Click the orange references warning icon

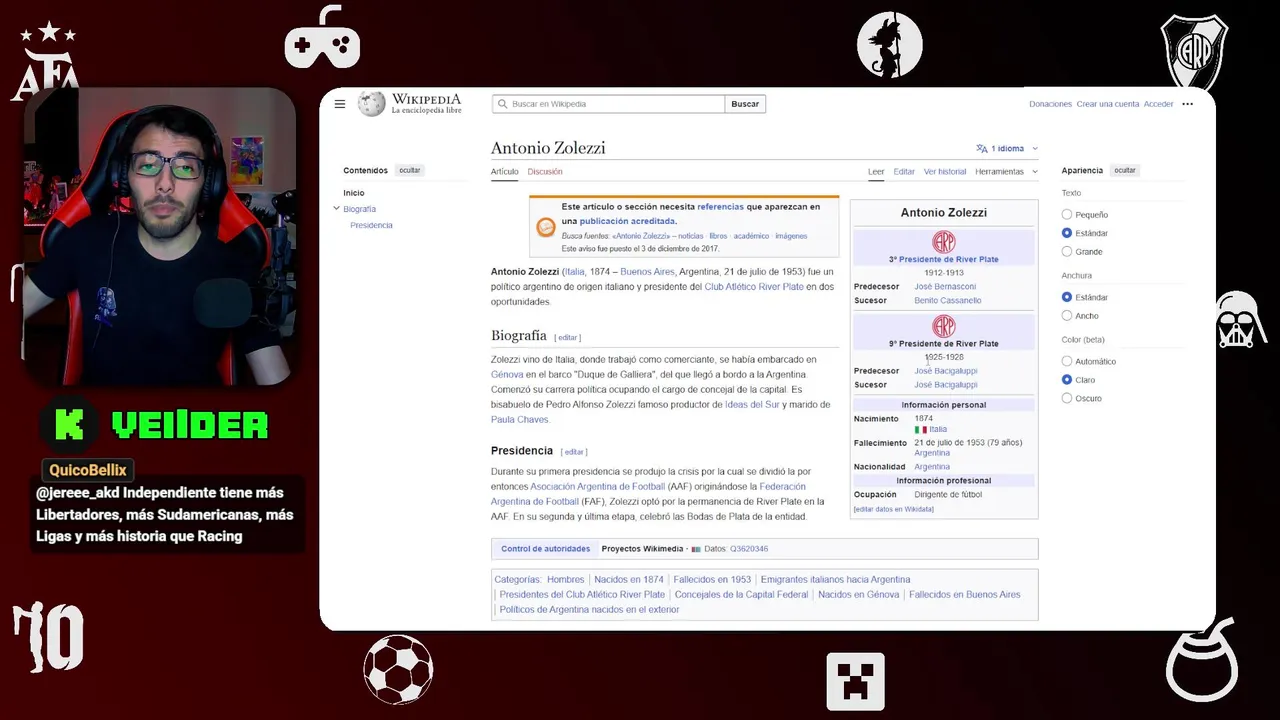coord(546,227)
